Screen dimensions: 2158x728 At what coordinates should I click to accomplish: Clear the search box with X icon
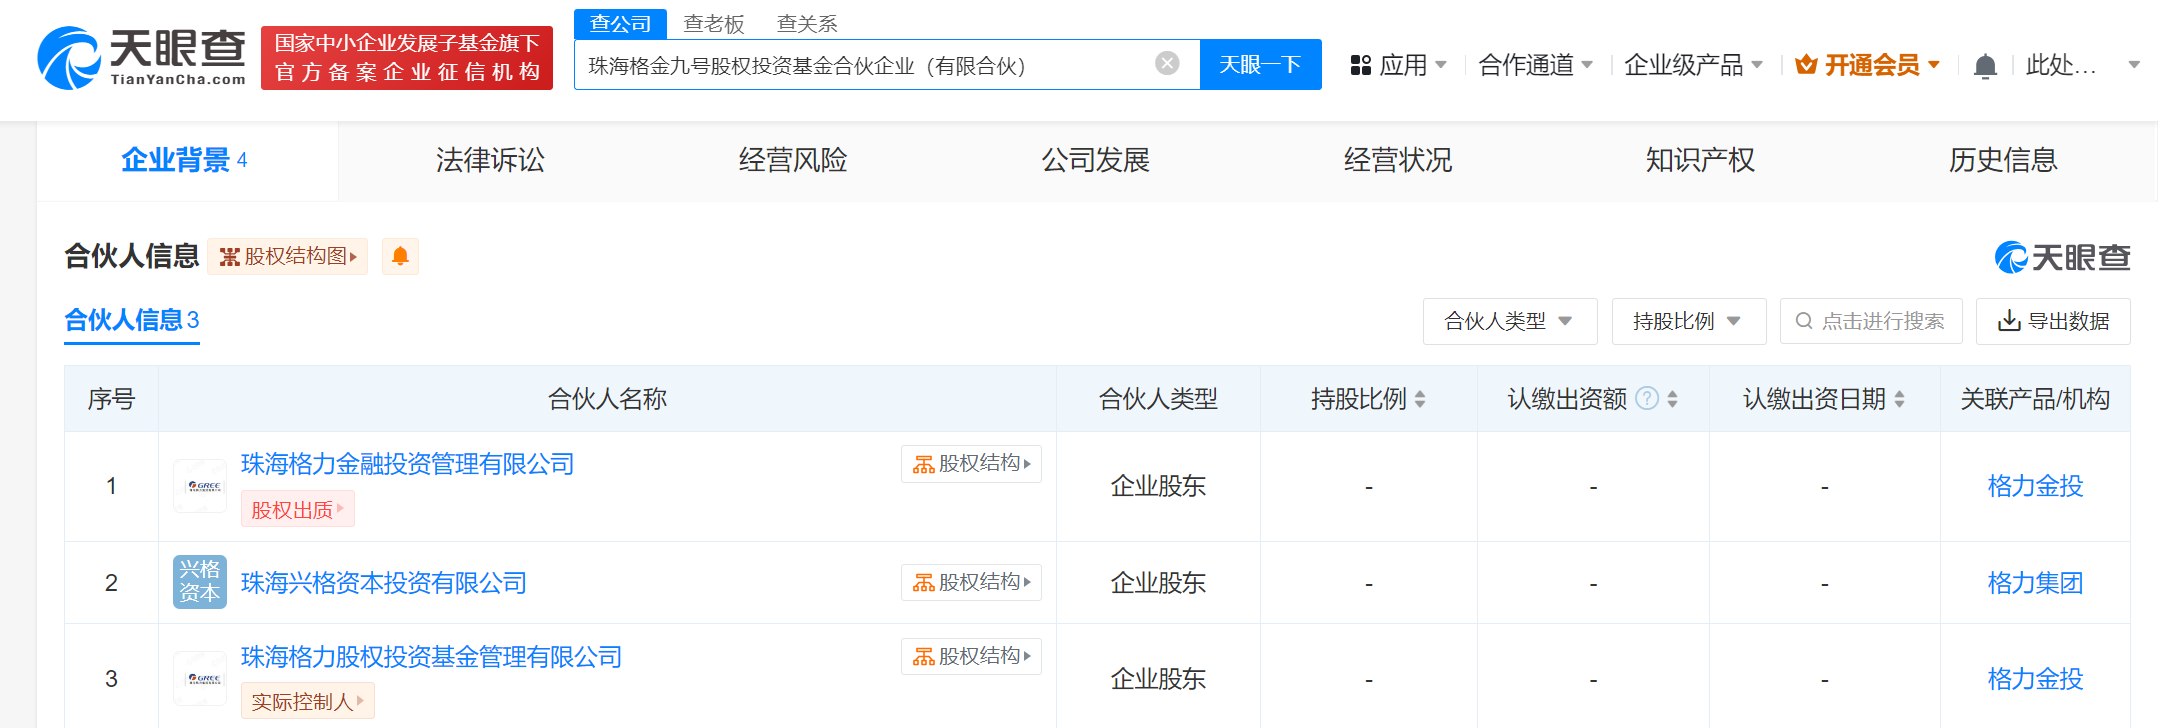(x=1167, y=64)
